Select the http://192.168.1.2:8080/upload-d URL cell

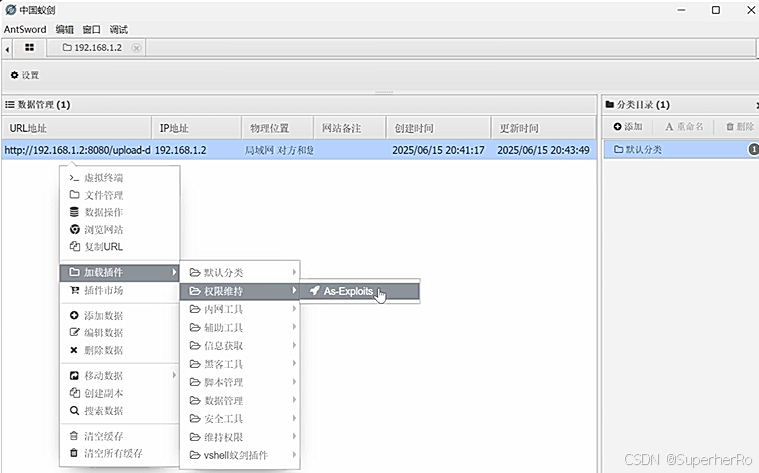pyautogui.click(x=77, y=150)
